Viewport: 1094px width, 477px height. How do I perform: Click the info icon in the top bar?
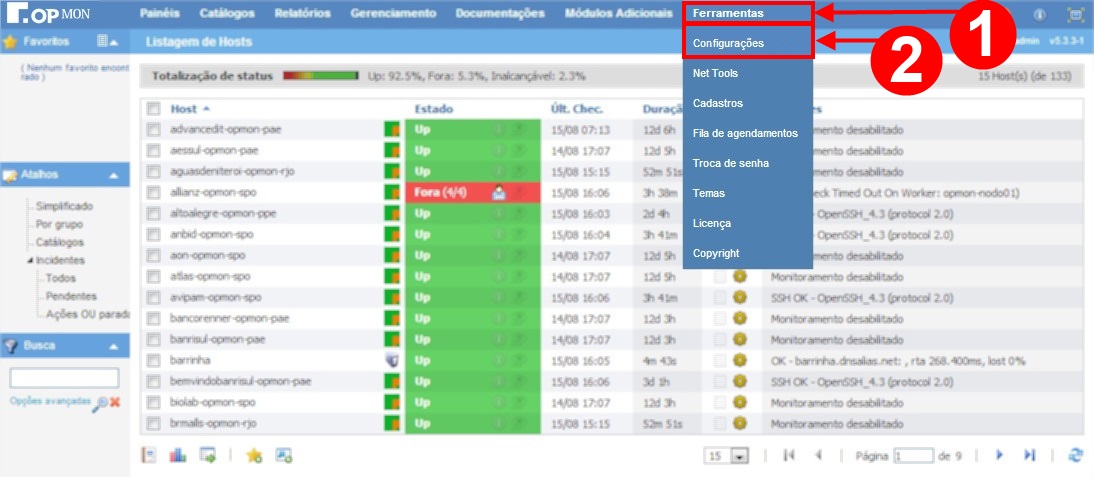pos(1039,15)
